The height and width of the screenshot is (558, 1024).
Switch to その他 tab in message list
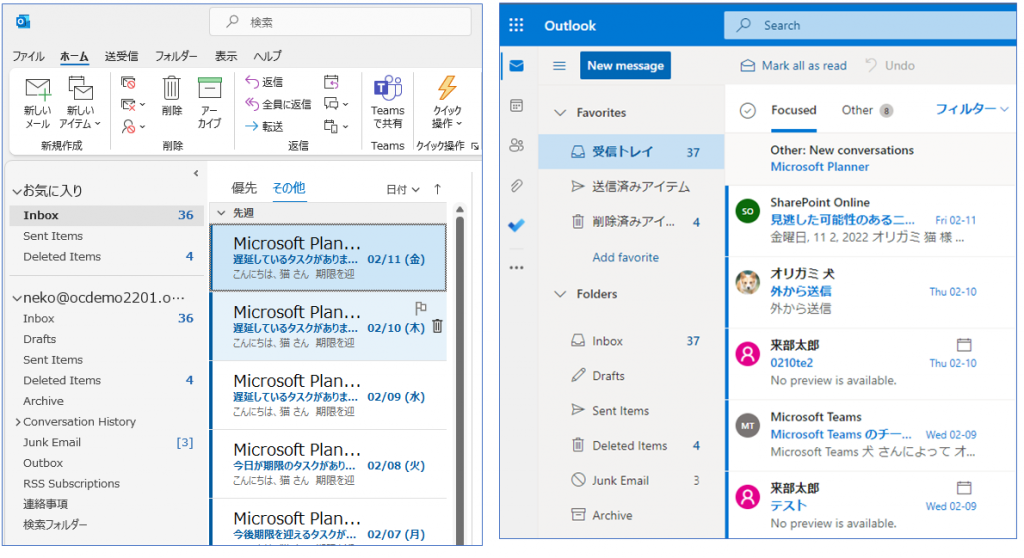[x=289, y=188]
